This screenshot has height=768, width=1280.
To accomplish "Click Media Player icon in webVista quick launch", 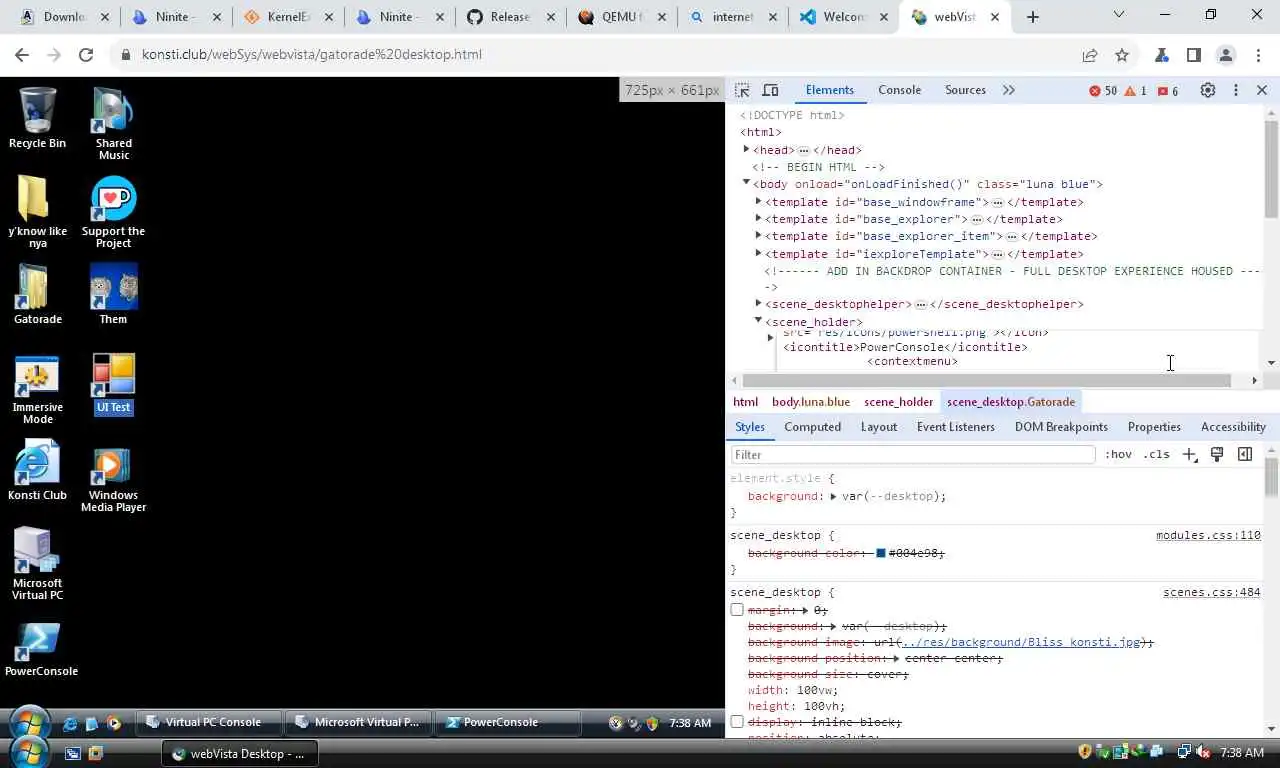I will pos(113,723).
